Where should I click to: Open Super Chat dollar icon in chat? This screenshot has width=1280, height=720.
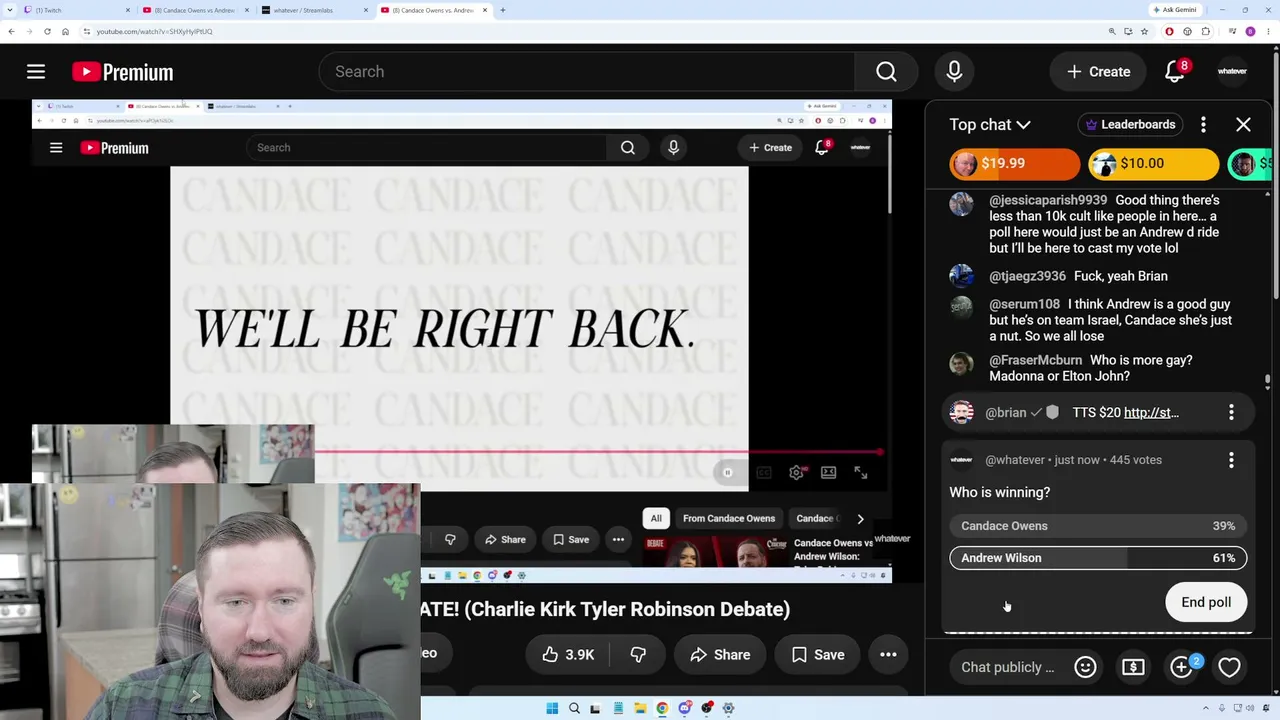pyautogui.click(x=1133, y=667)
